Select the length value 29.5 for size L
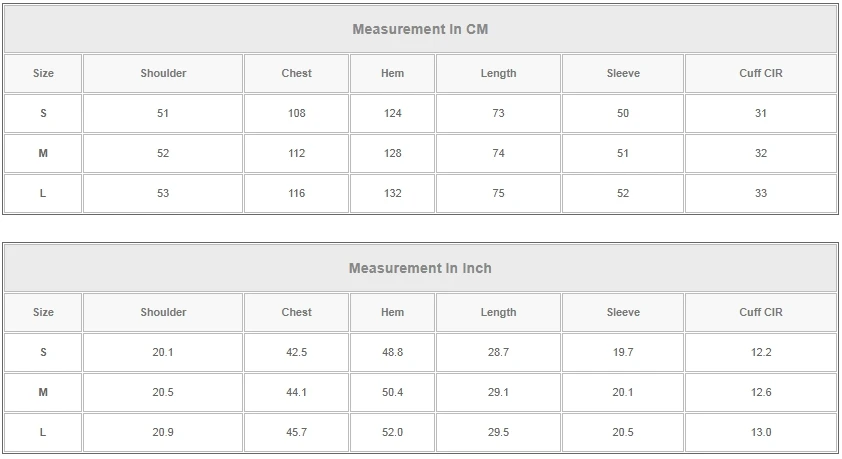Screen dimensions: 842x459 coord(498,432)
